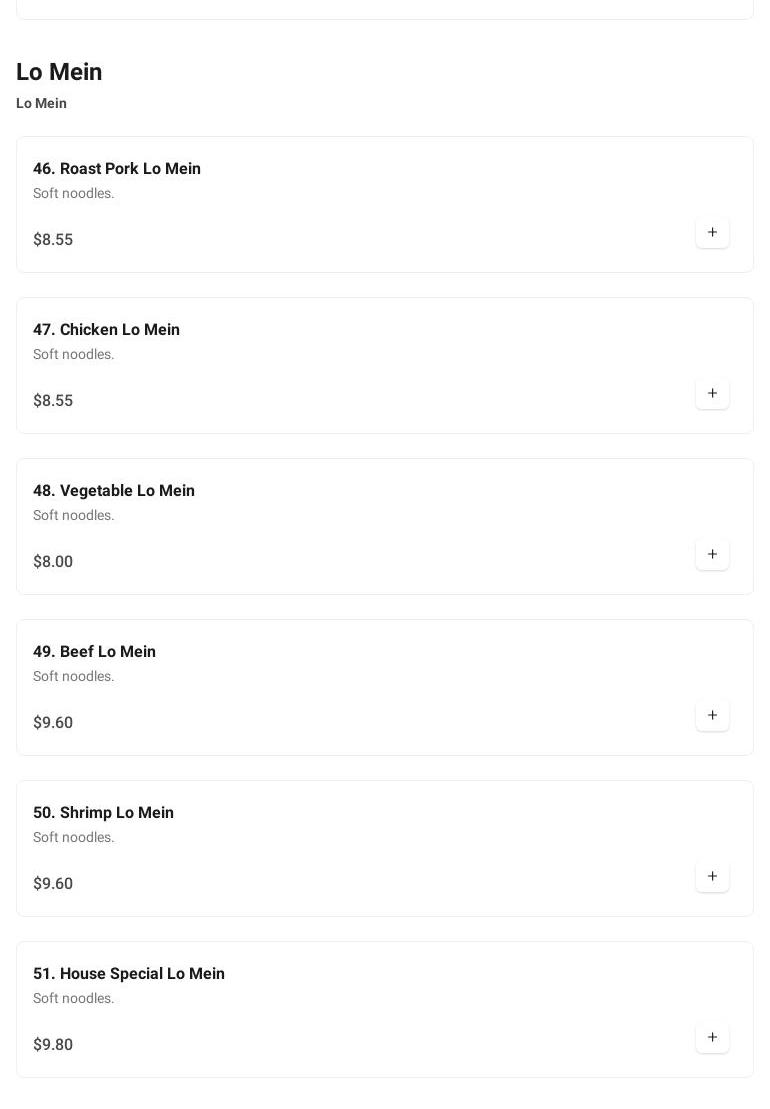Add House Special Lo Mein with plus icon
Image resolution: width=770 pixels, height=1109 pixels.
point(712,1038)
